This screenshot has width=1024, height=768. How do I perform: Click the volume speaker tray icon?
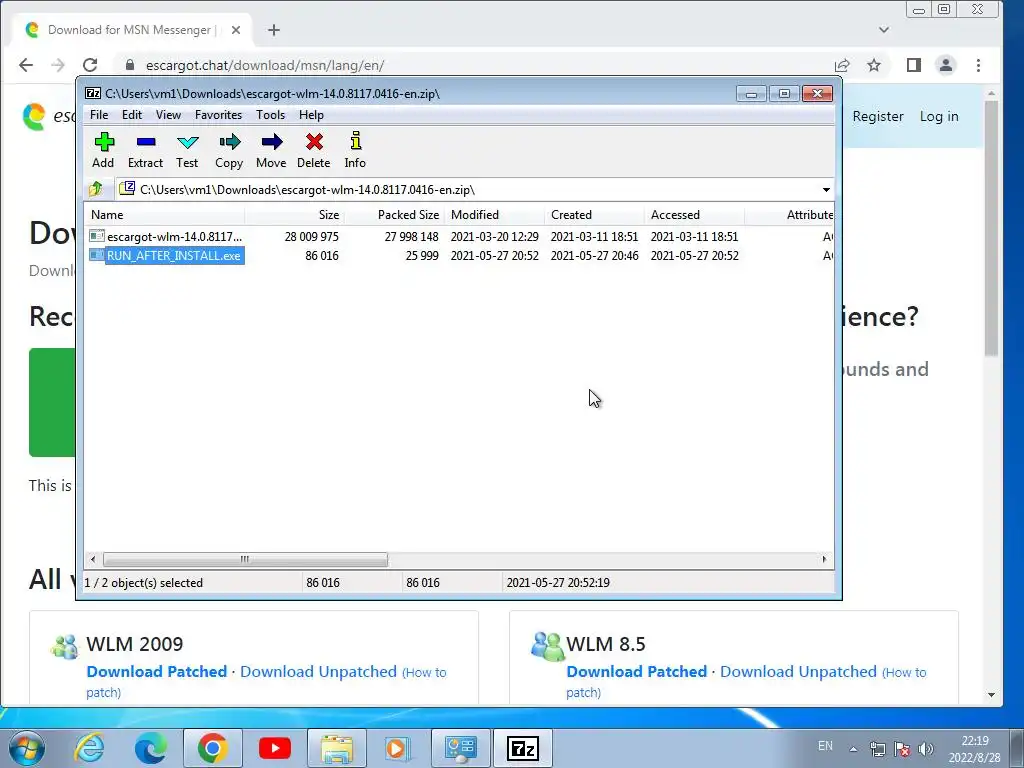[x=925, y=748]
